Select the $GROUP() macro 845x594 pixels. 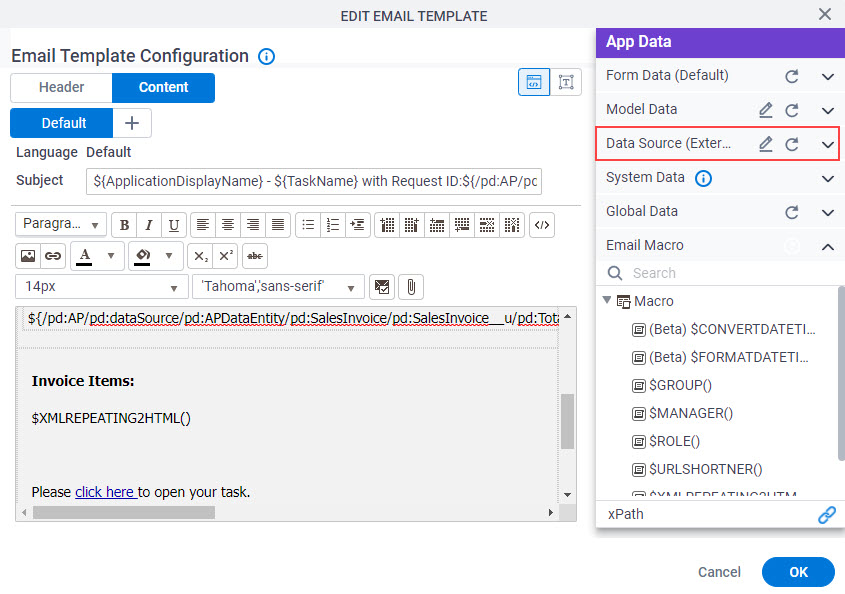[680, 385]
